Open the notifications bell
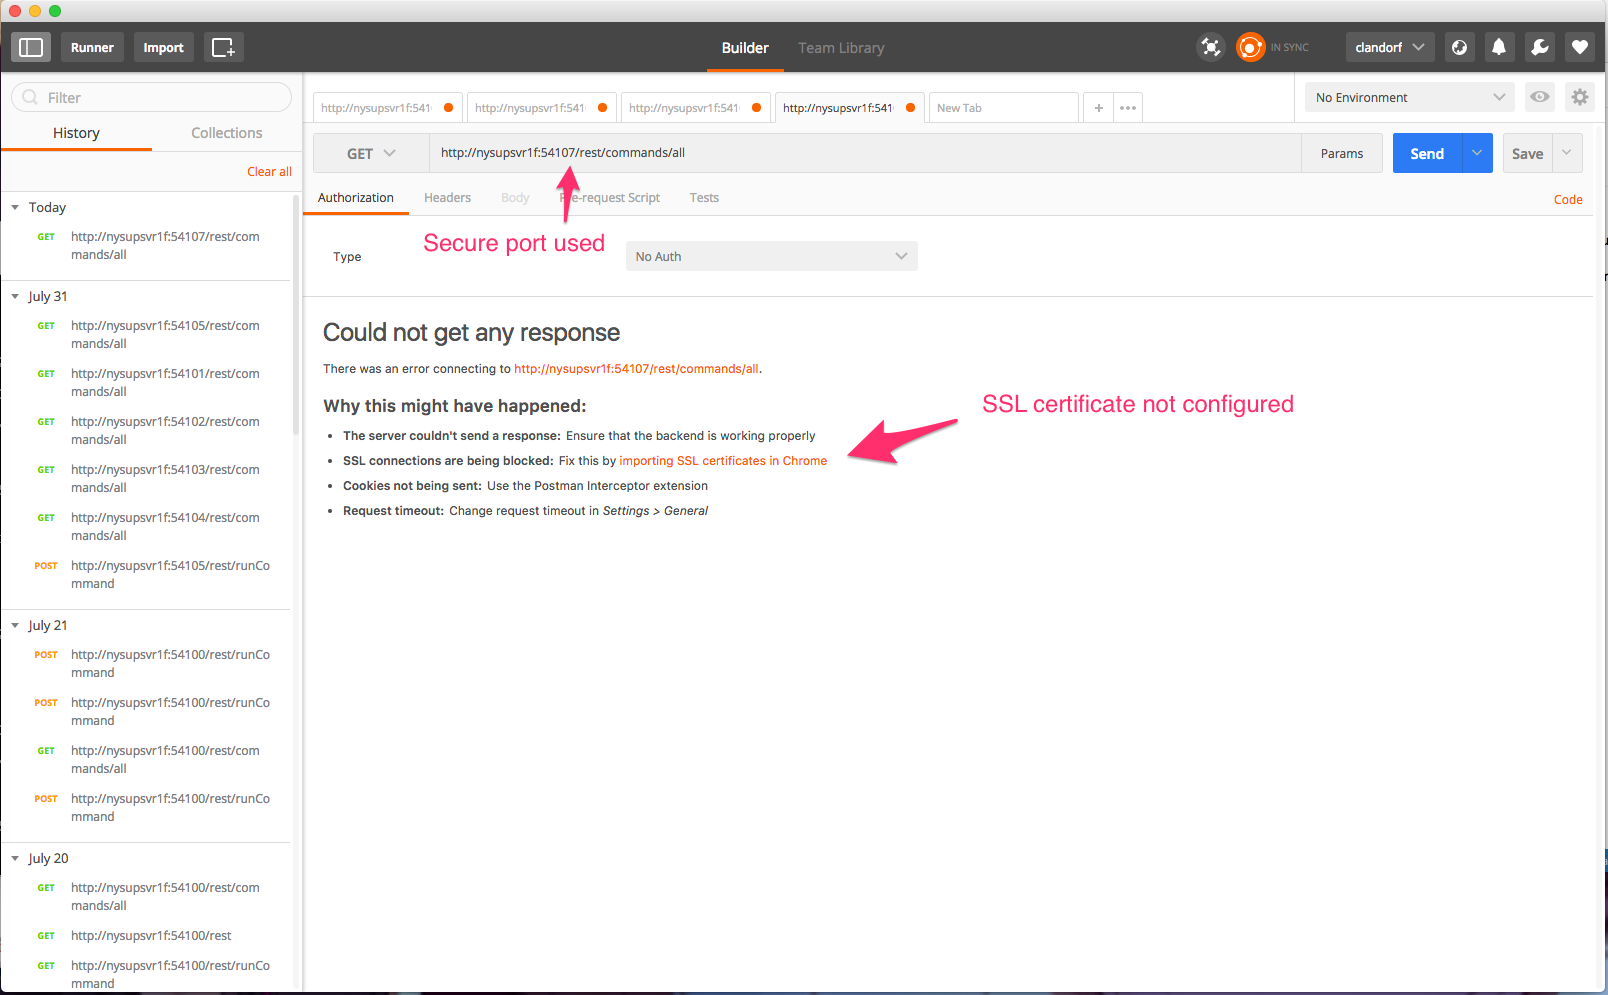This screenshot has height=995, width=1608. (1498, 47)
